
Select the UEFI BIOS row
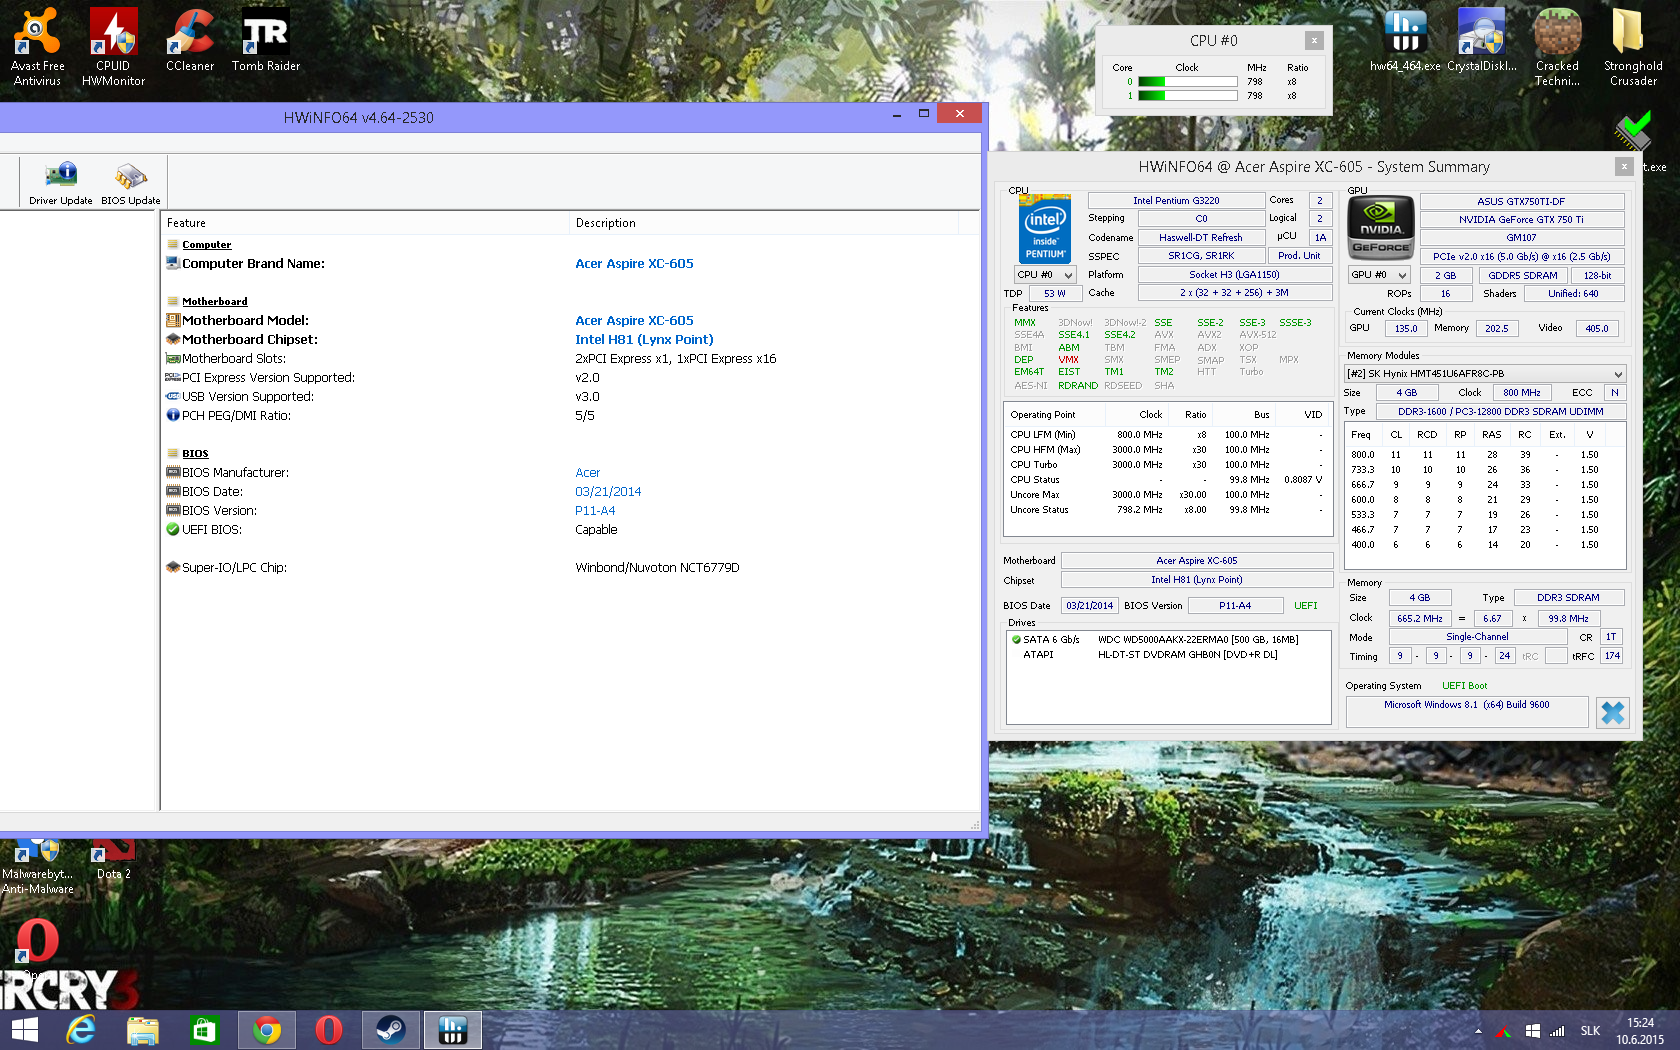570,530
